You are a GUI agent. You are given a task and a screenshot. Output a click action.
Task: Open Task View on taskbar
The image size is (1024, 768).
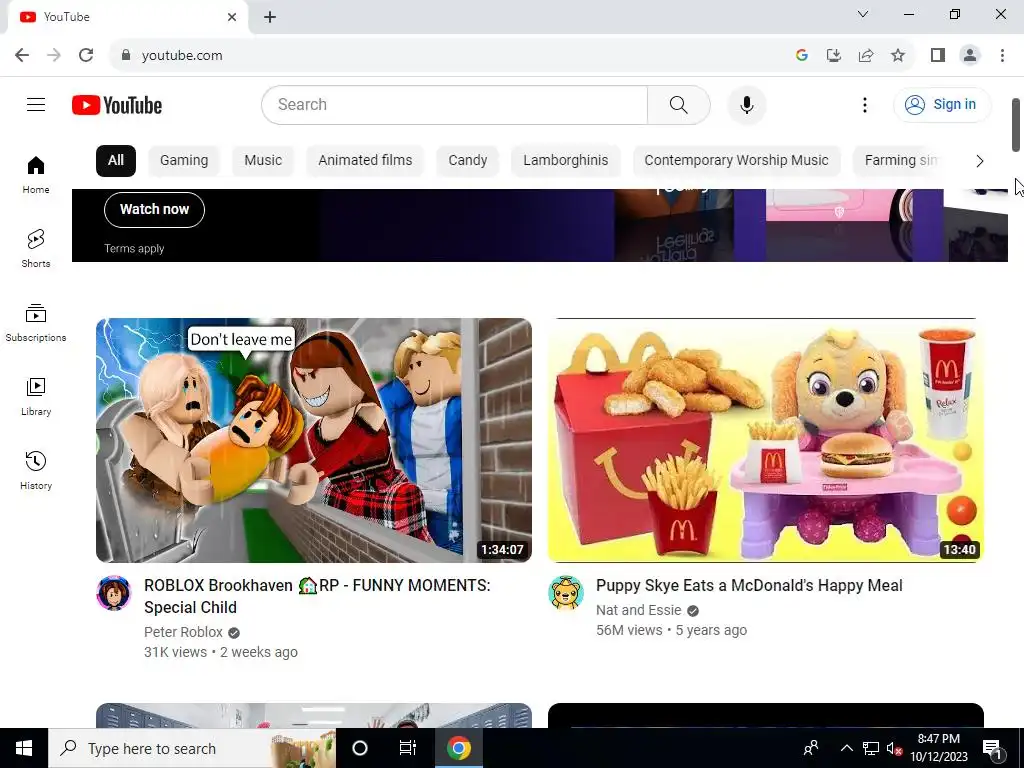click(x=408, y=748)
